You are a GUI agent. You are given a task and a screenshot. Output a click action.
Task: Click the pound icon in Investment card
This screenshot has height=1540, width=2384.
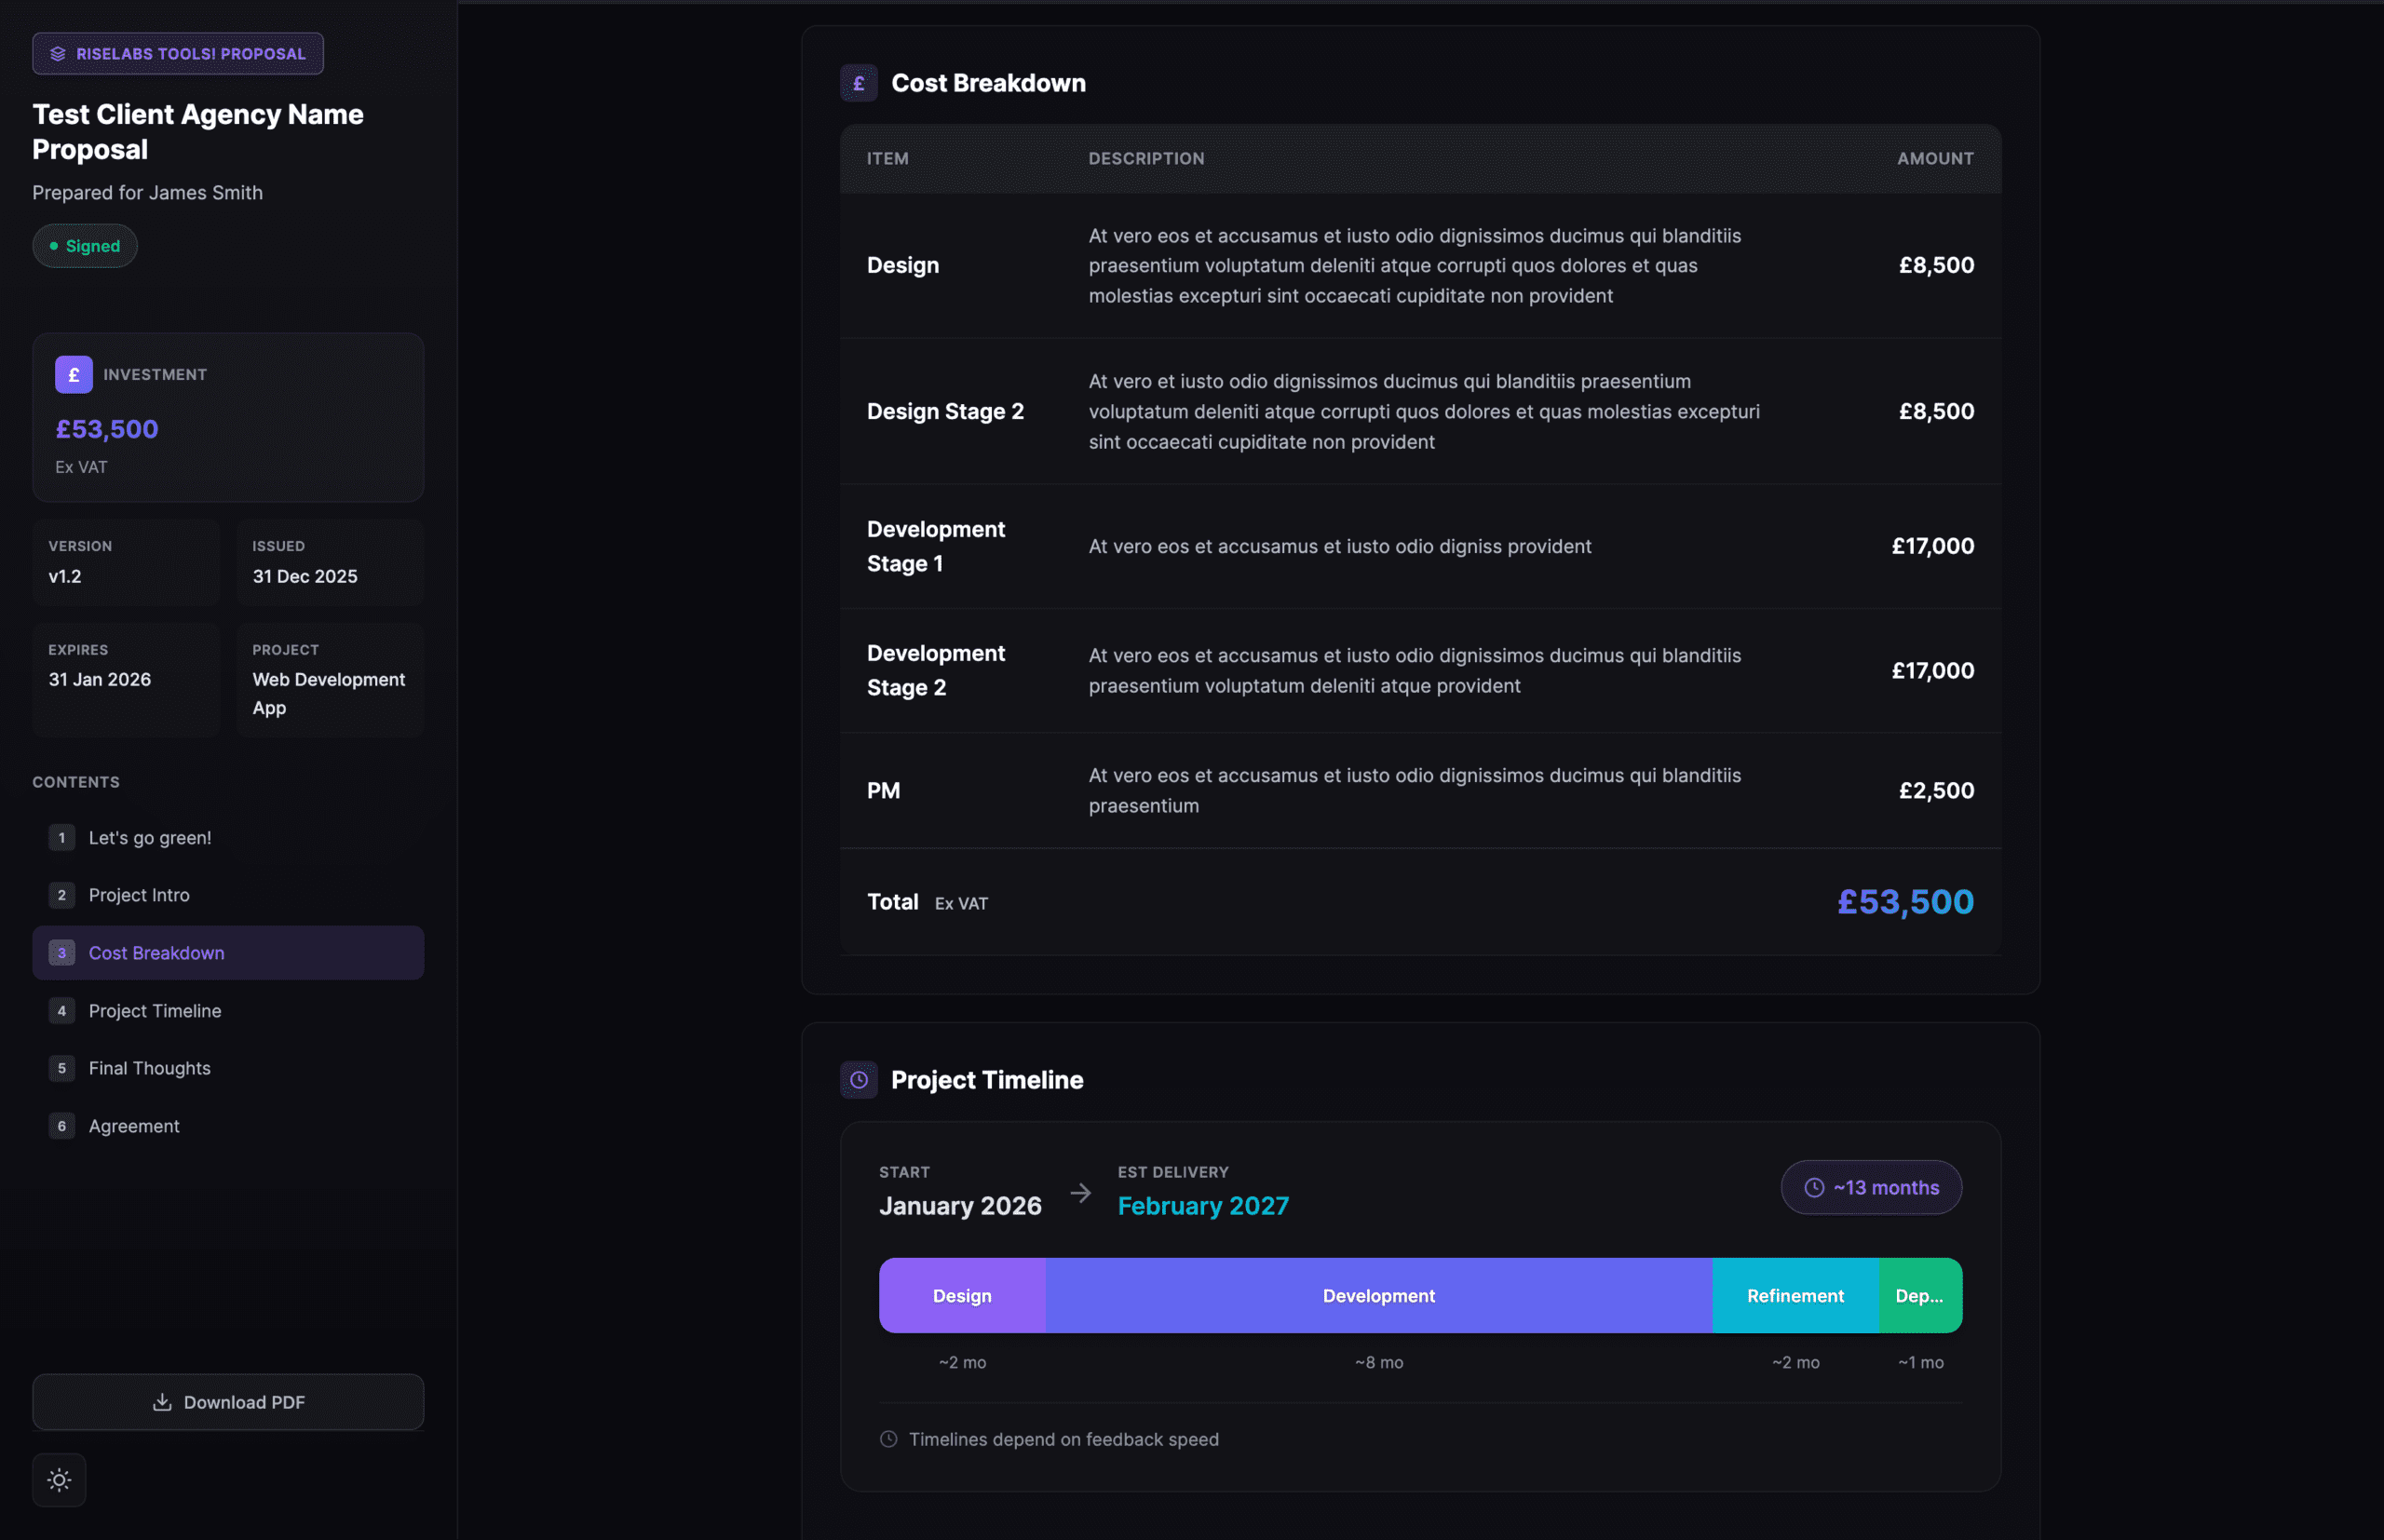[x=74, y=374]
